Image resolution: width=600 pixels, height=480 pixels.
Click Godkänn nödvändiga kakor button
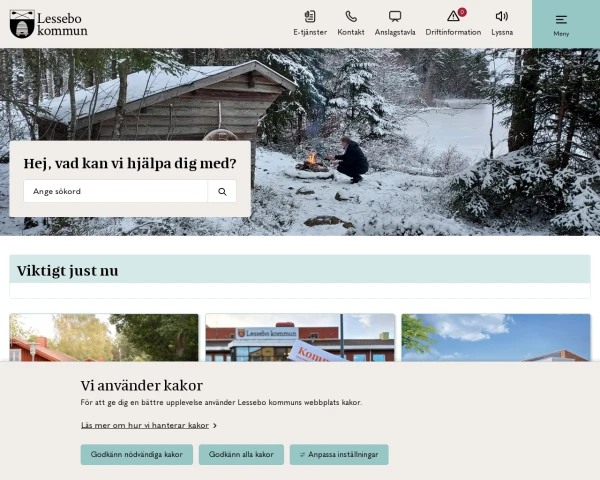pos(137,454)
